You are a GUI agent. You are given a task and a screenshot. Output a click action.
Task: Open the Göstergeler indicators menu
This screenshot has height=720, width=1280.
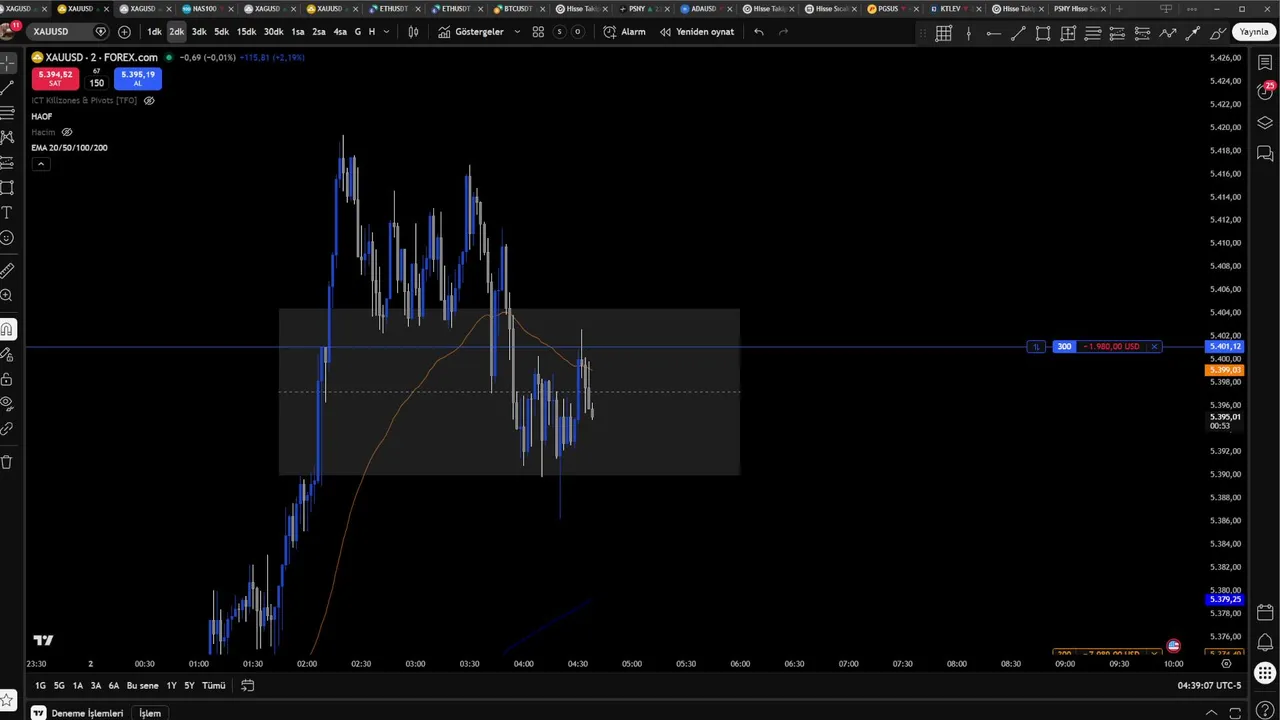[471, 32]
